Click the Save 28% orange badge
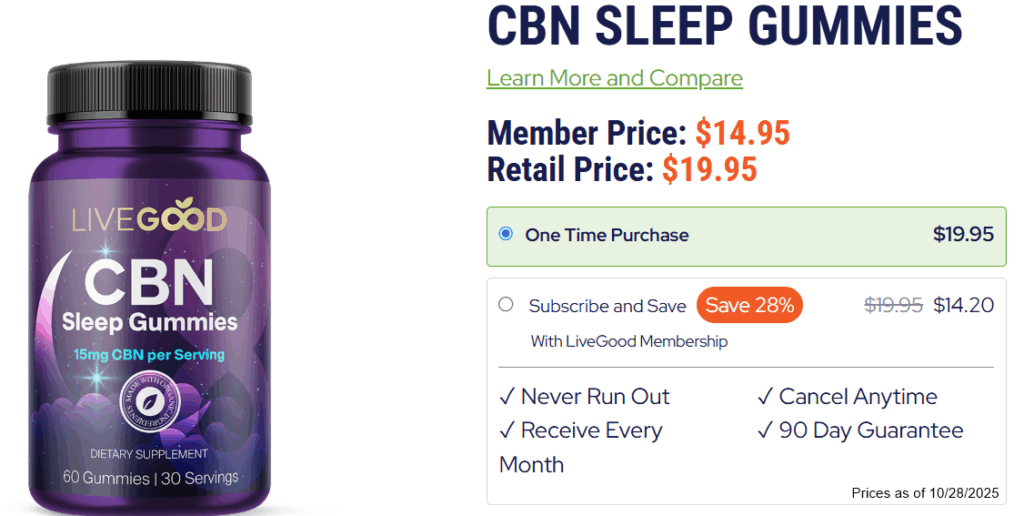1024x516 pixels. point(749,305)
